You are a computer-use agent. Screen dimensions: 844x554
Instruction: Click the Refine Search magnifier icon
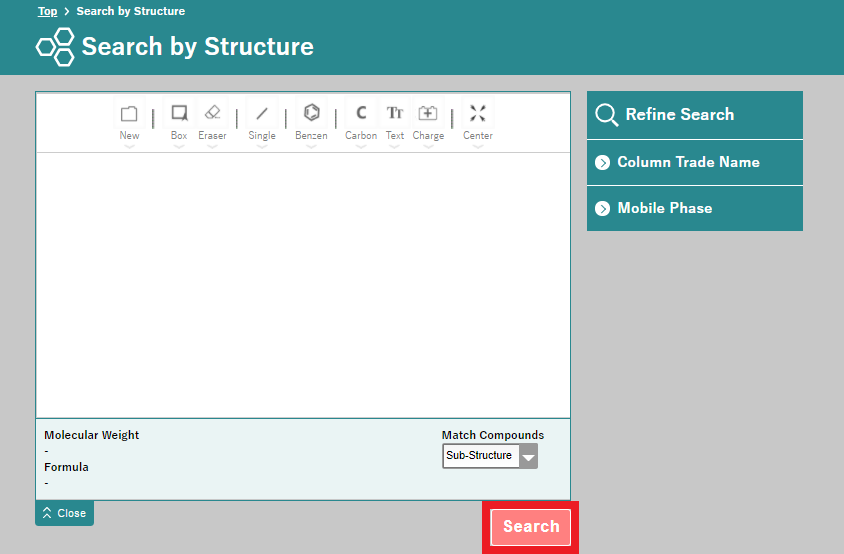tap(607, 115)
